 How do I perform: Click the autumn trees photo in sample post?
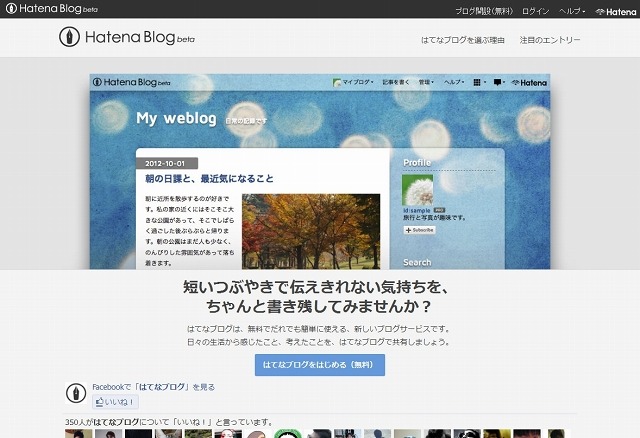[x=311, y=231]
